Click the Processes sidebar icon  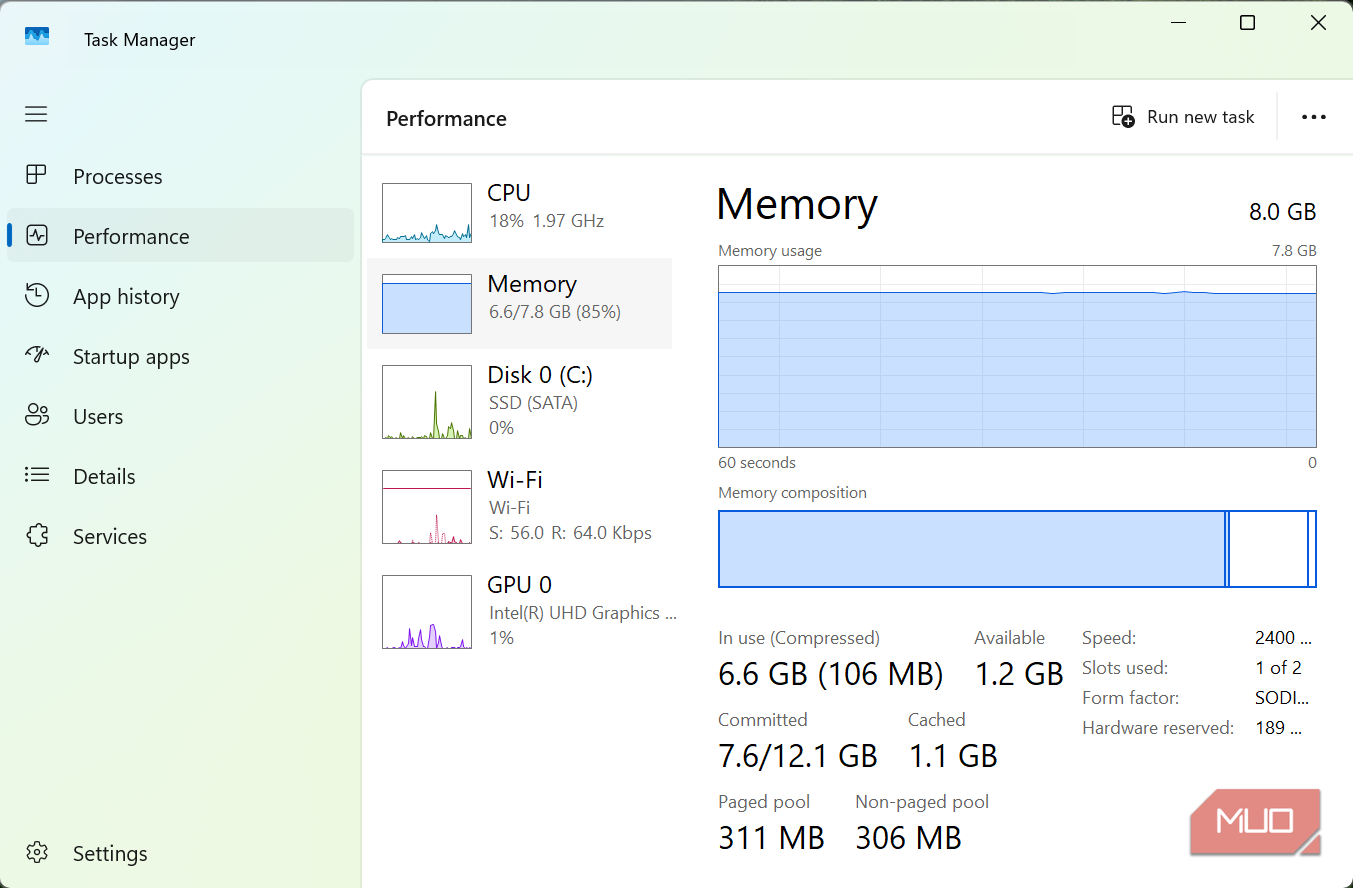tap(36, 176)
